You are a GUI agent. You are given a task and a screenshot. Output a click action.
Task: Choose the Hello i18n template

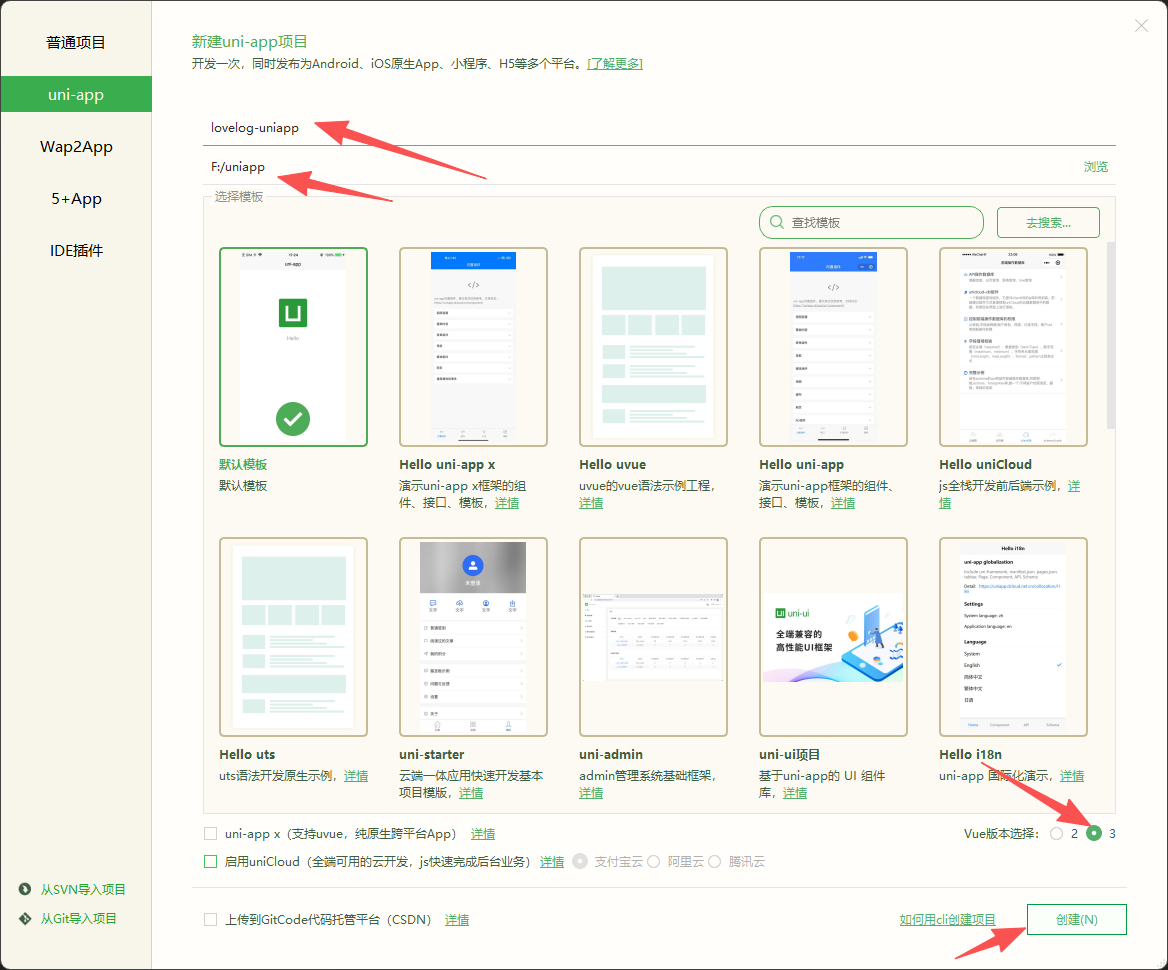tap(1013, 637)
